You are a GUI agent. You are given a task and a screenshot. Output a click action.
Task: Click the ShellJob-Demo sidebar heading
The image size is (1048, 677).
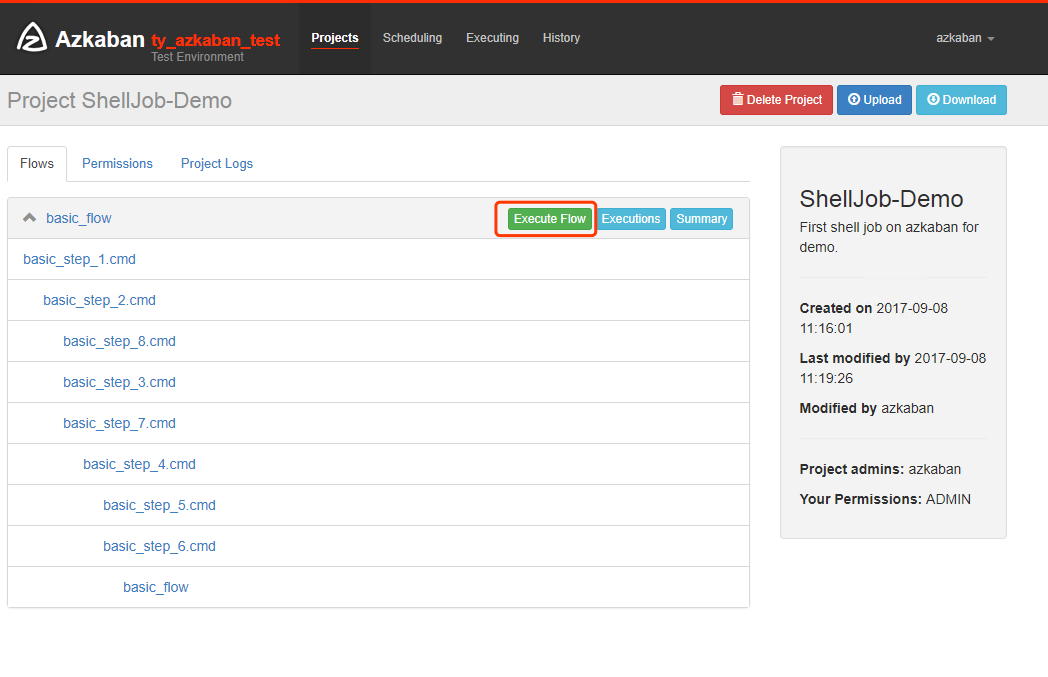click(881, 198)
